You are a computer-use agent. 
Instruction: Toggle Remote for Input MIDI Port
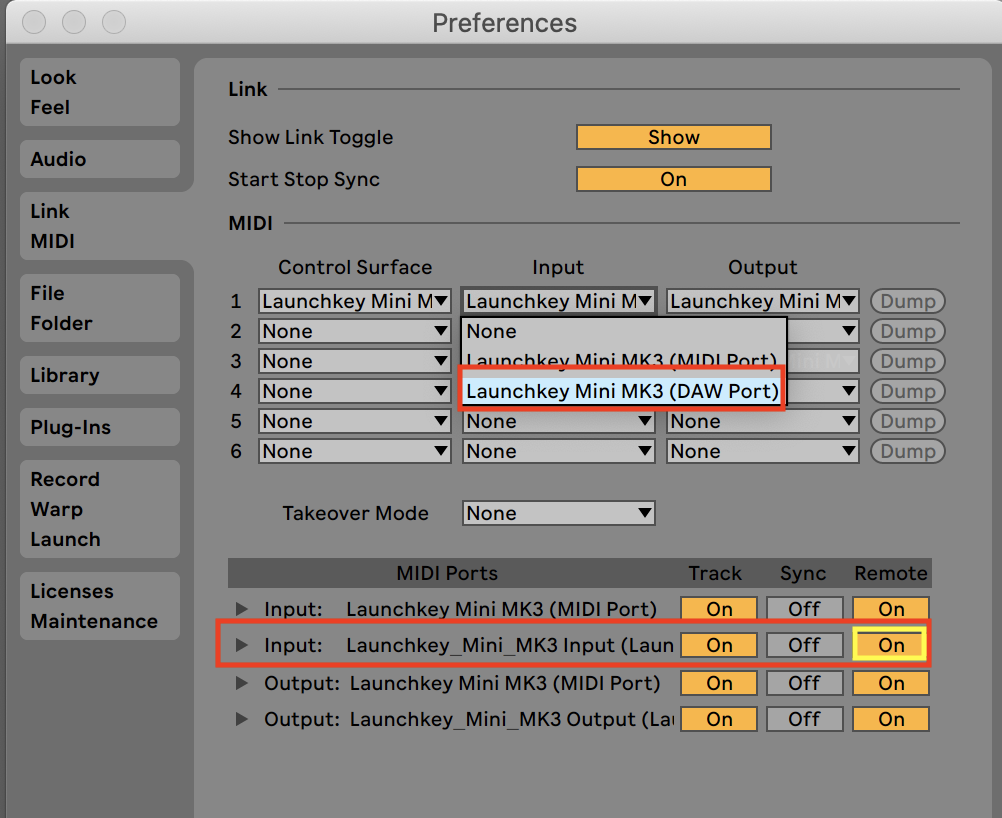tap(891, 608)
